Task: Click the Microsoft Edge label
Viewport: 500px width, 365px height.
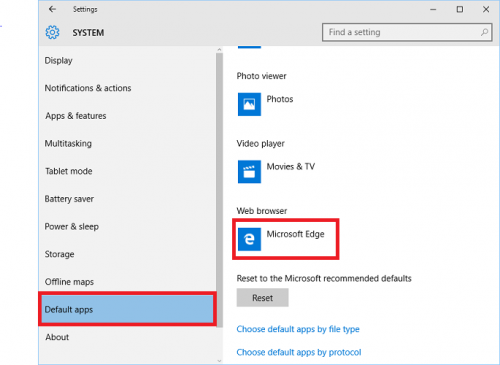Action: tap(295, 234)
